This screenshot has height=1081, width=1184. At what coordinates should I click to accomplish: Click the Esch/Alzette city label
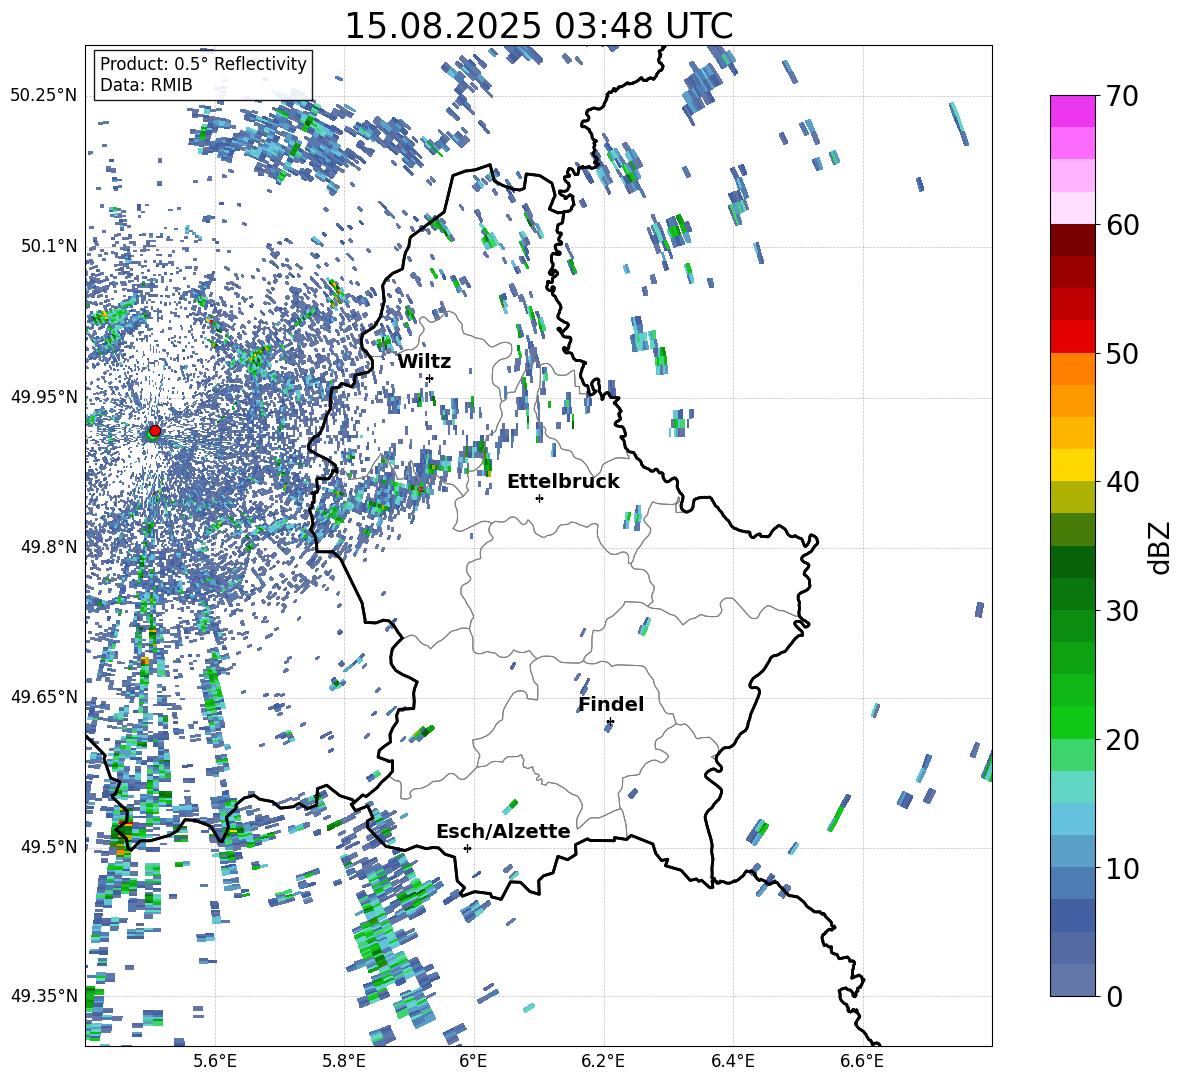pos(503,831)
